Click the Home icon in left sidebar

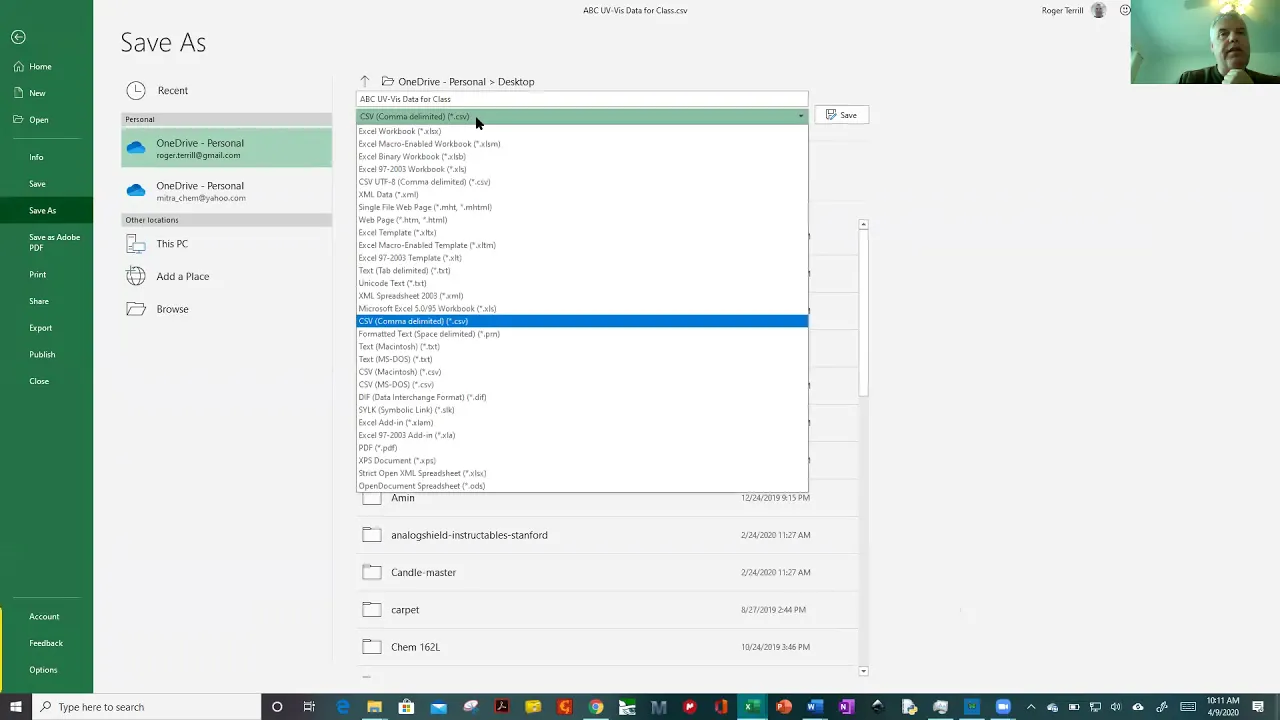point(19,66)
